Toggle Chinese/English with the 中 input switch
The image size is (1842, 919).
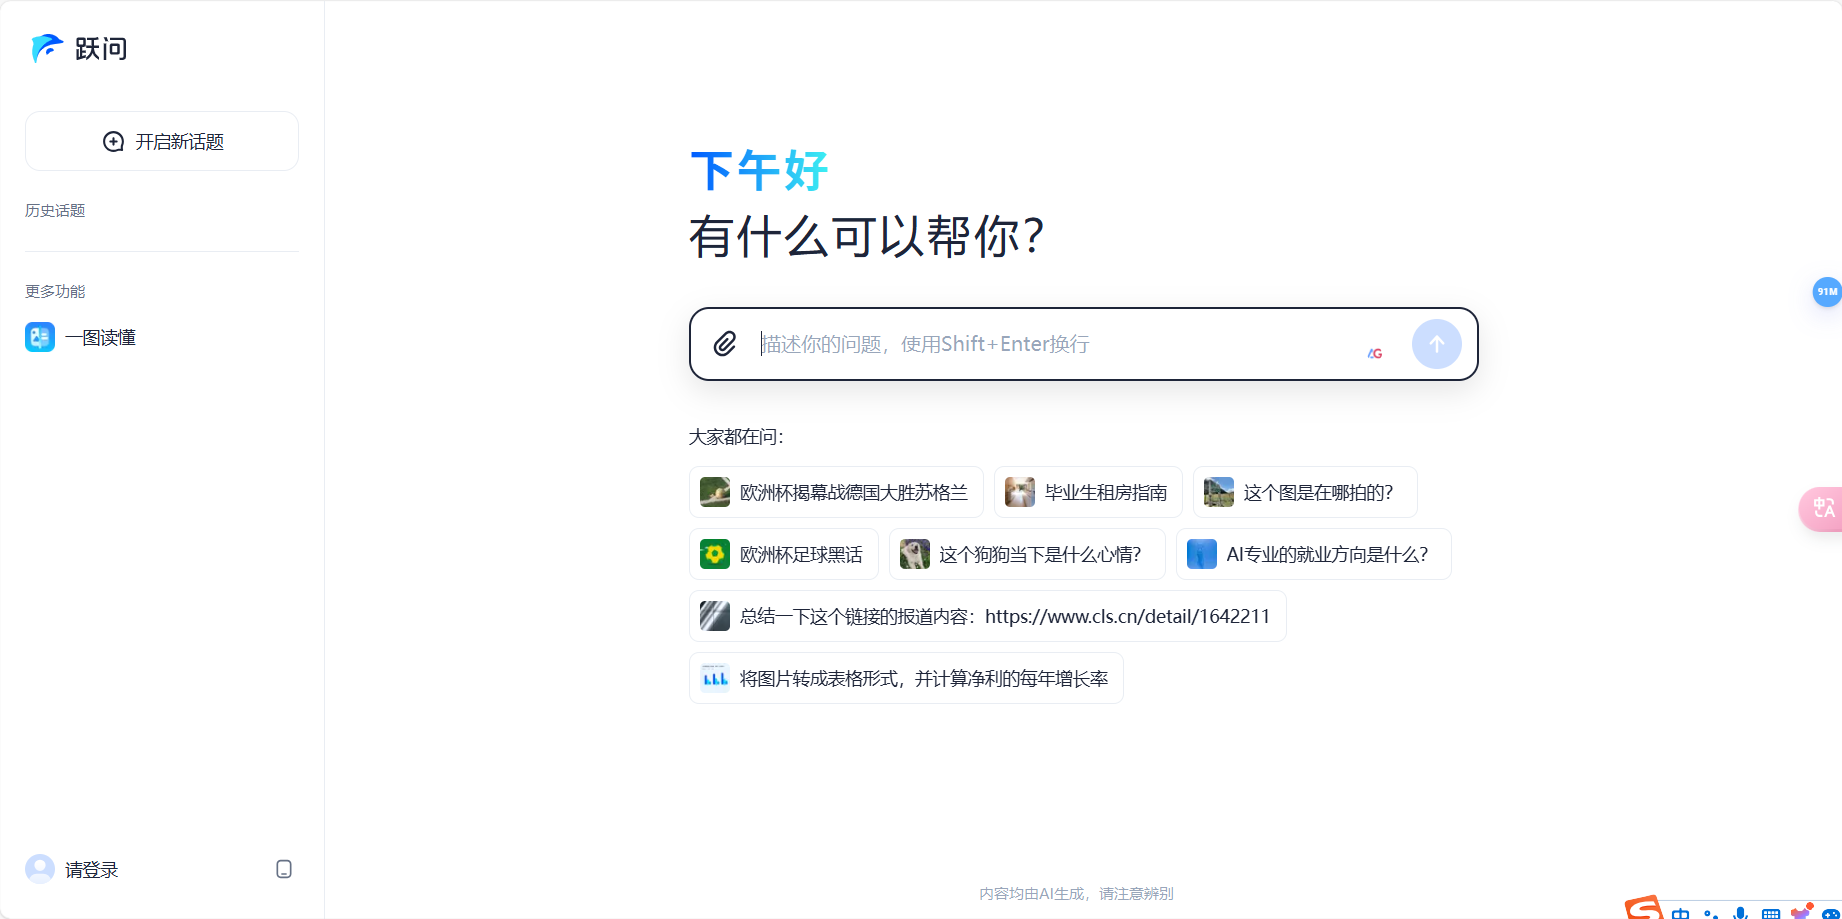click(x=1681, y=913)
